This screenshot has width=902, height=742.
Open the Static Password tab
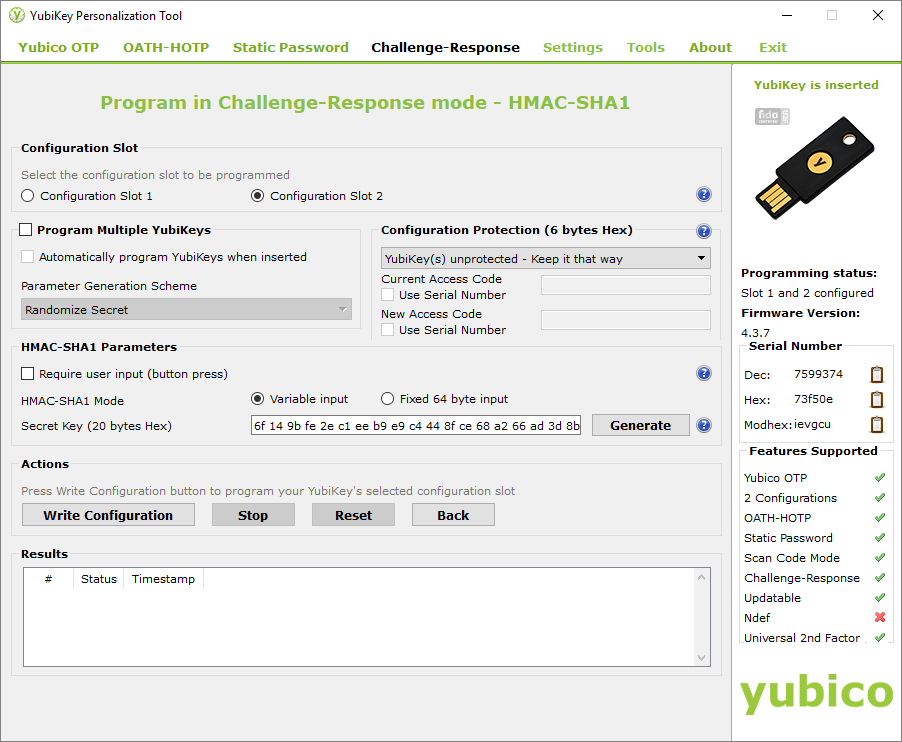point(290,47)
